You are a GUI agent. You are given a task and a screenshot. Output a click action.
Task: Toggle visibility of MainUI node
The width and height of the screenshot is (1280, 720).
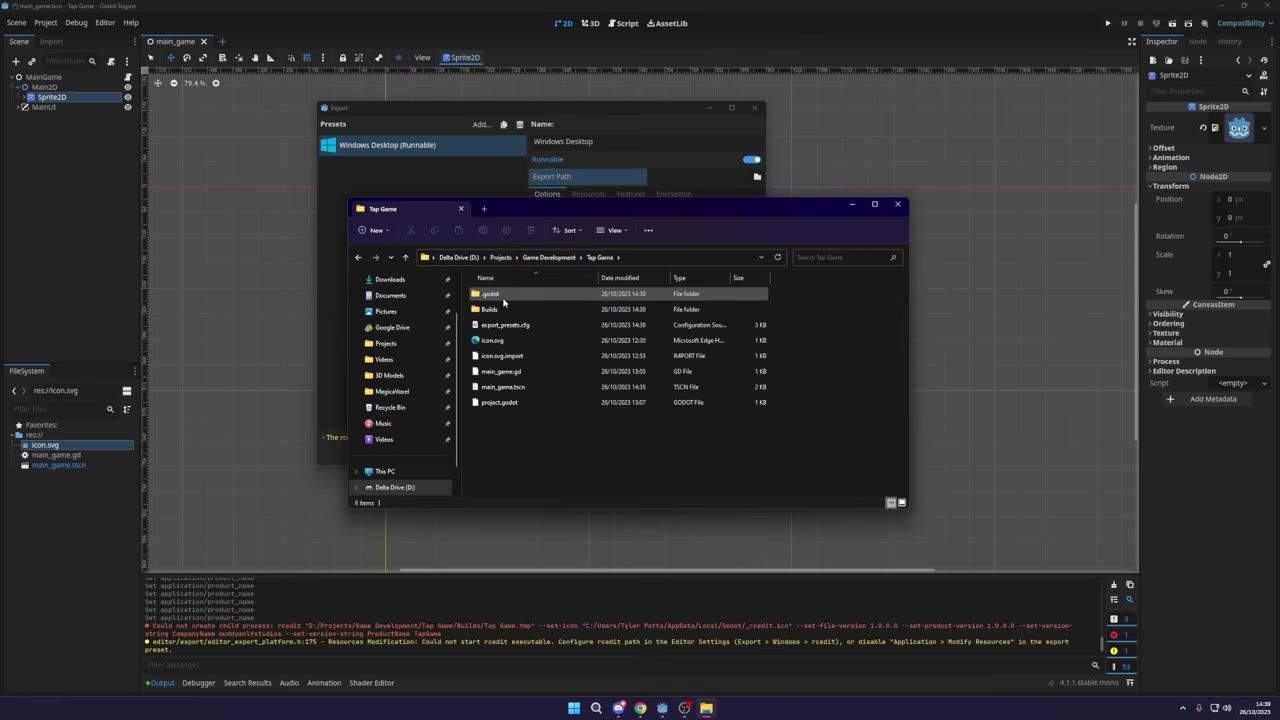click(x=127, y=107)
